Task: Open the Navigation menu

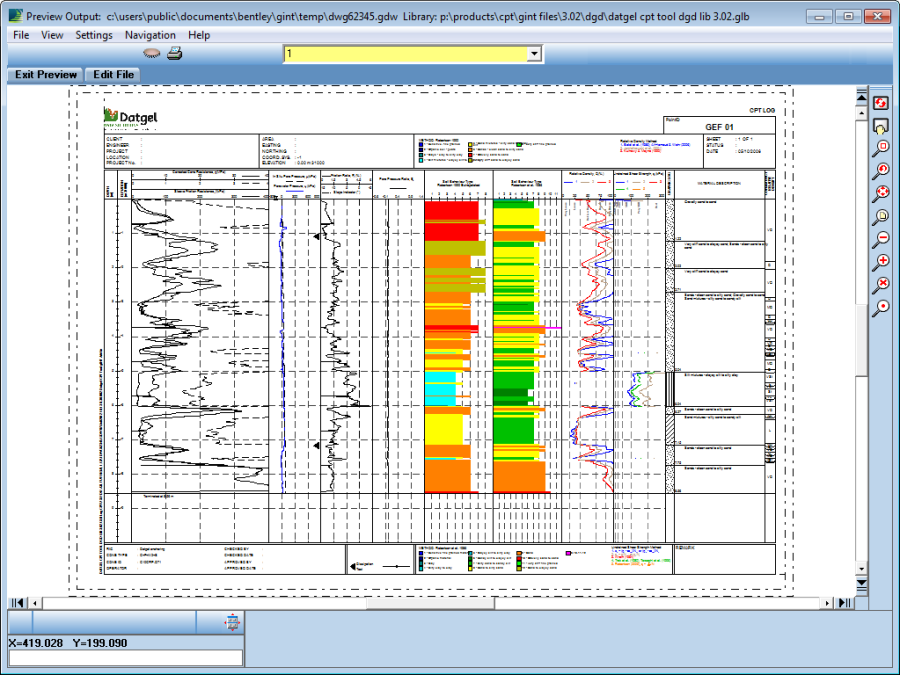Action: [150, 35]
